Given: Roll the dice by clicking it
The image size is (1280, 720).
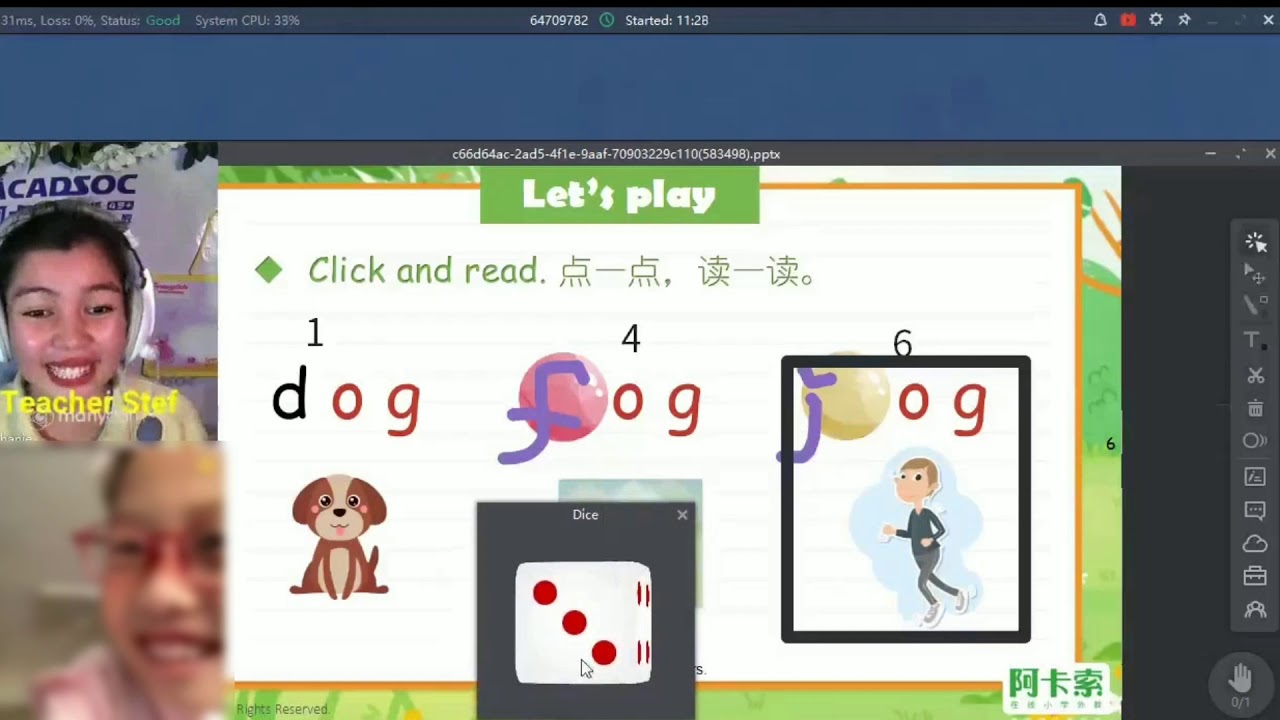Looking at the screenshot, I should tap(583, 623).
